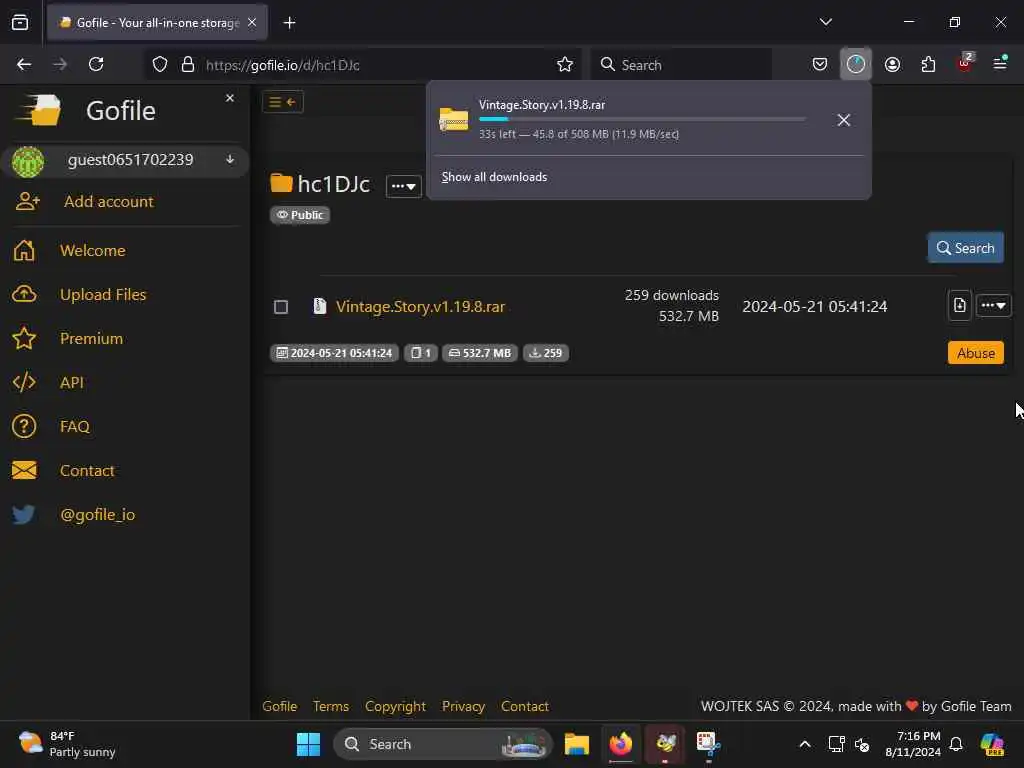1024x768 pixels.
Task: Click the blue Search button
Action: pyautogui.click(x=966, y=248)
